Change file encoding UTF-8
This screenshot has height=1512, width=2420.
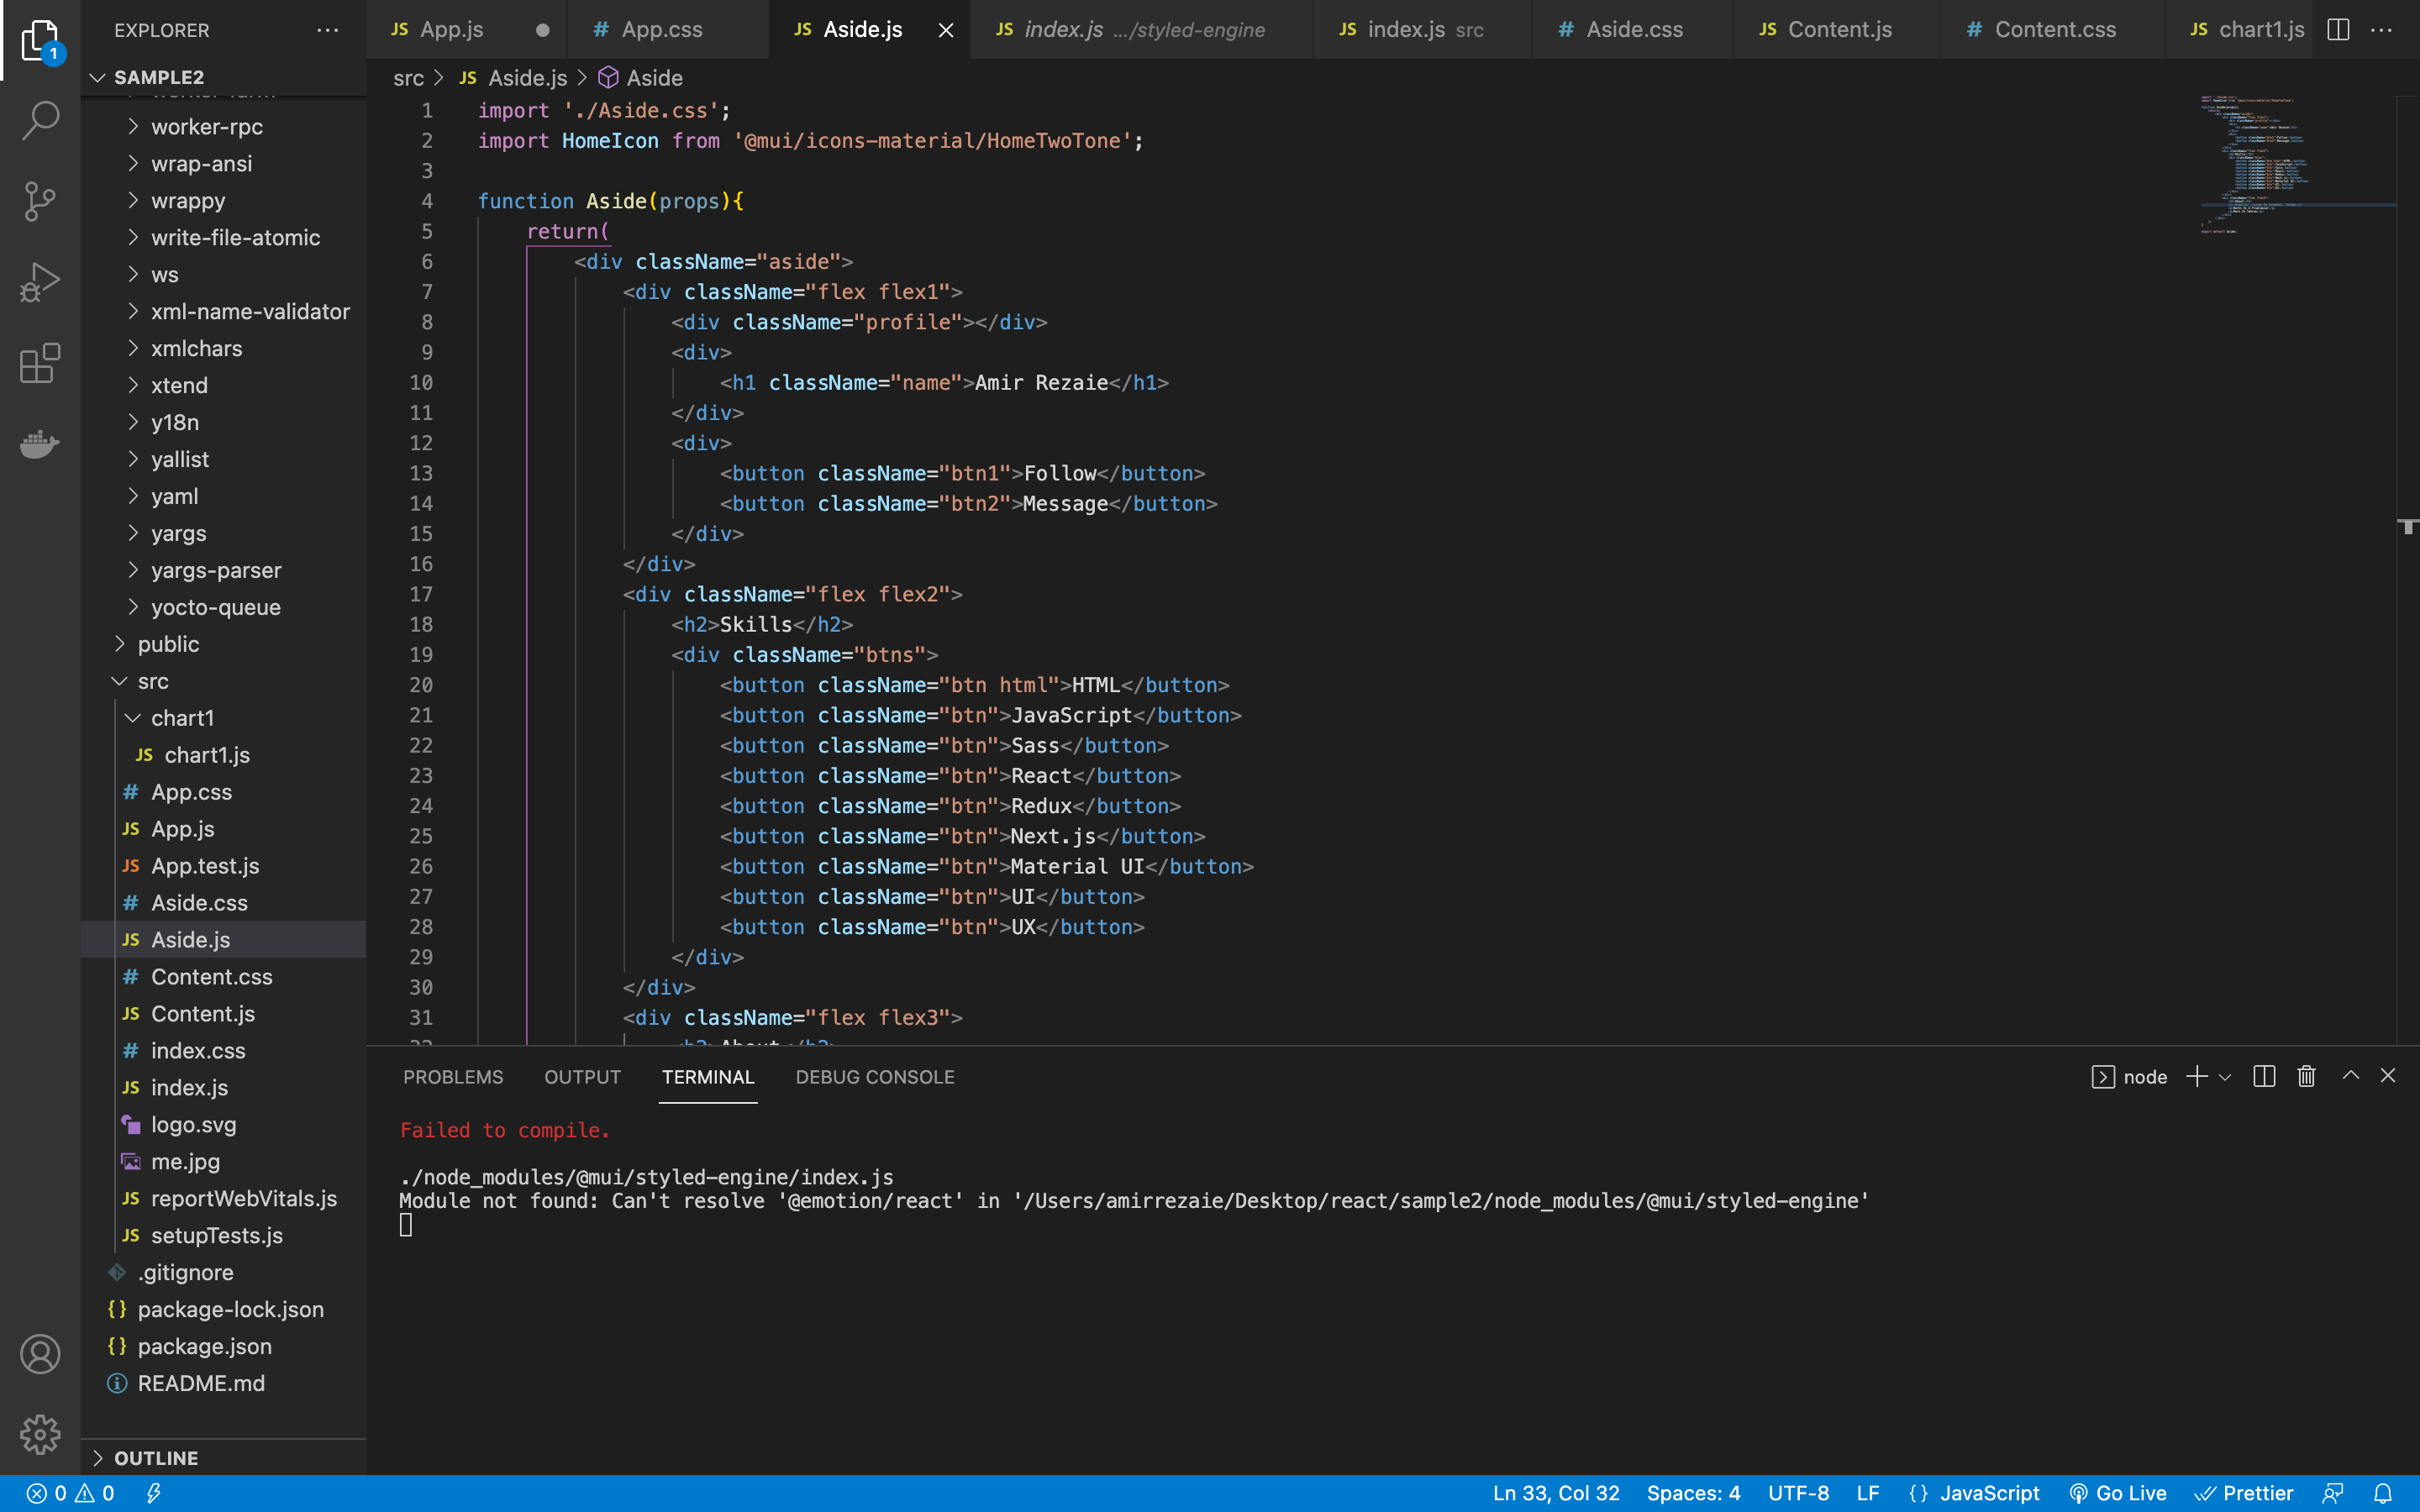pos(1798,1493)
